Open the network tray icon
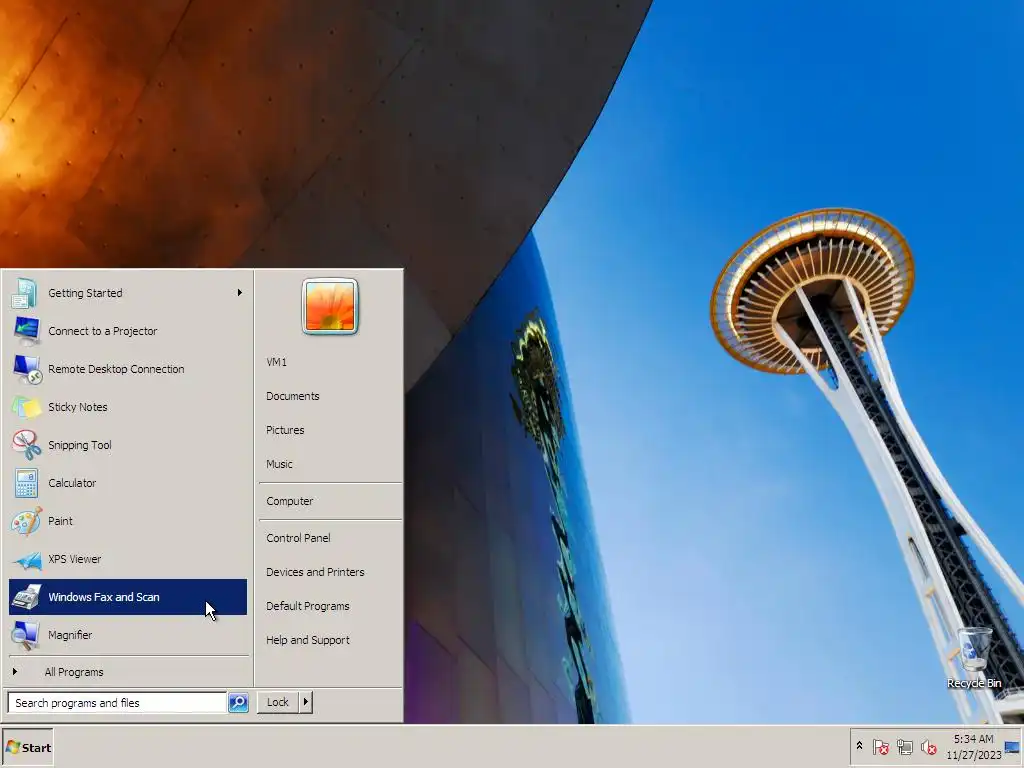This screenshot has width=1024, height=768. pyautogui.click(x=904, y=746)
